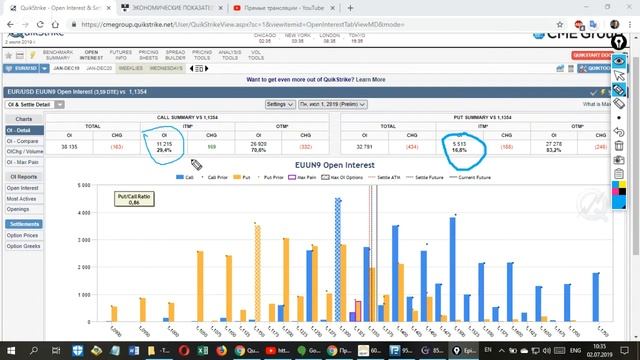Toggle the Max Pain legend item
This screenshot has height=360, width=640.
[x=302, y=178]
